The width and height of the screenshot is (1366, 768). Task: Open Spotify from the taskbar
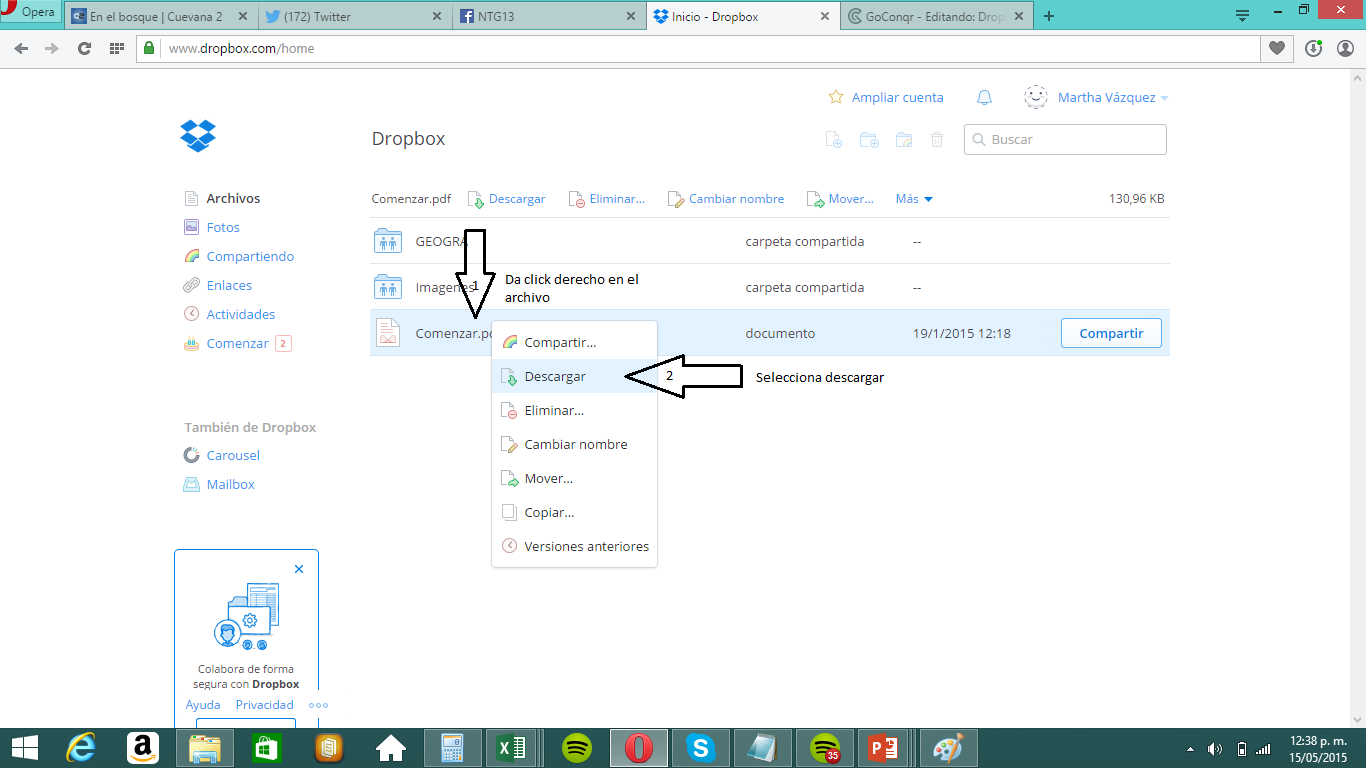576,747
